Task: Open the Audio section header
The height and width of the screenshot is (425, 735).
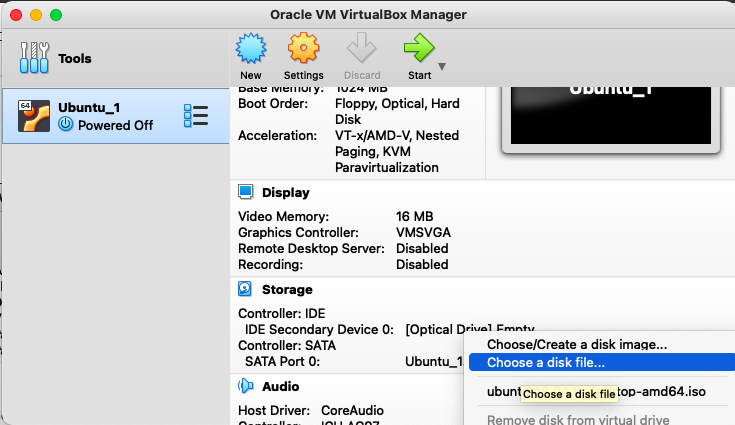Action: [x=280, y=387]
